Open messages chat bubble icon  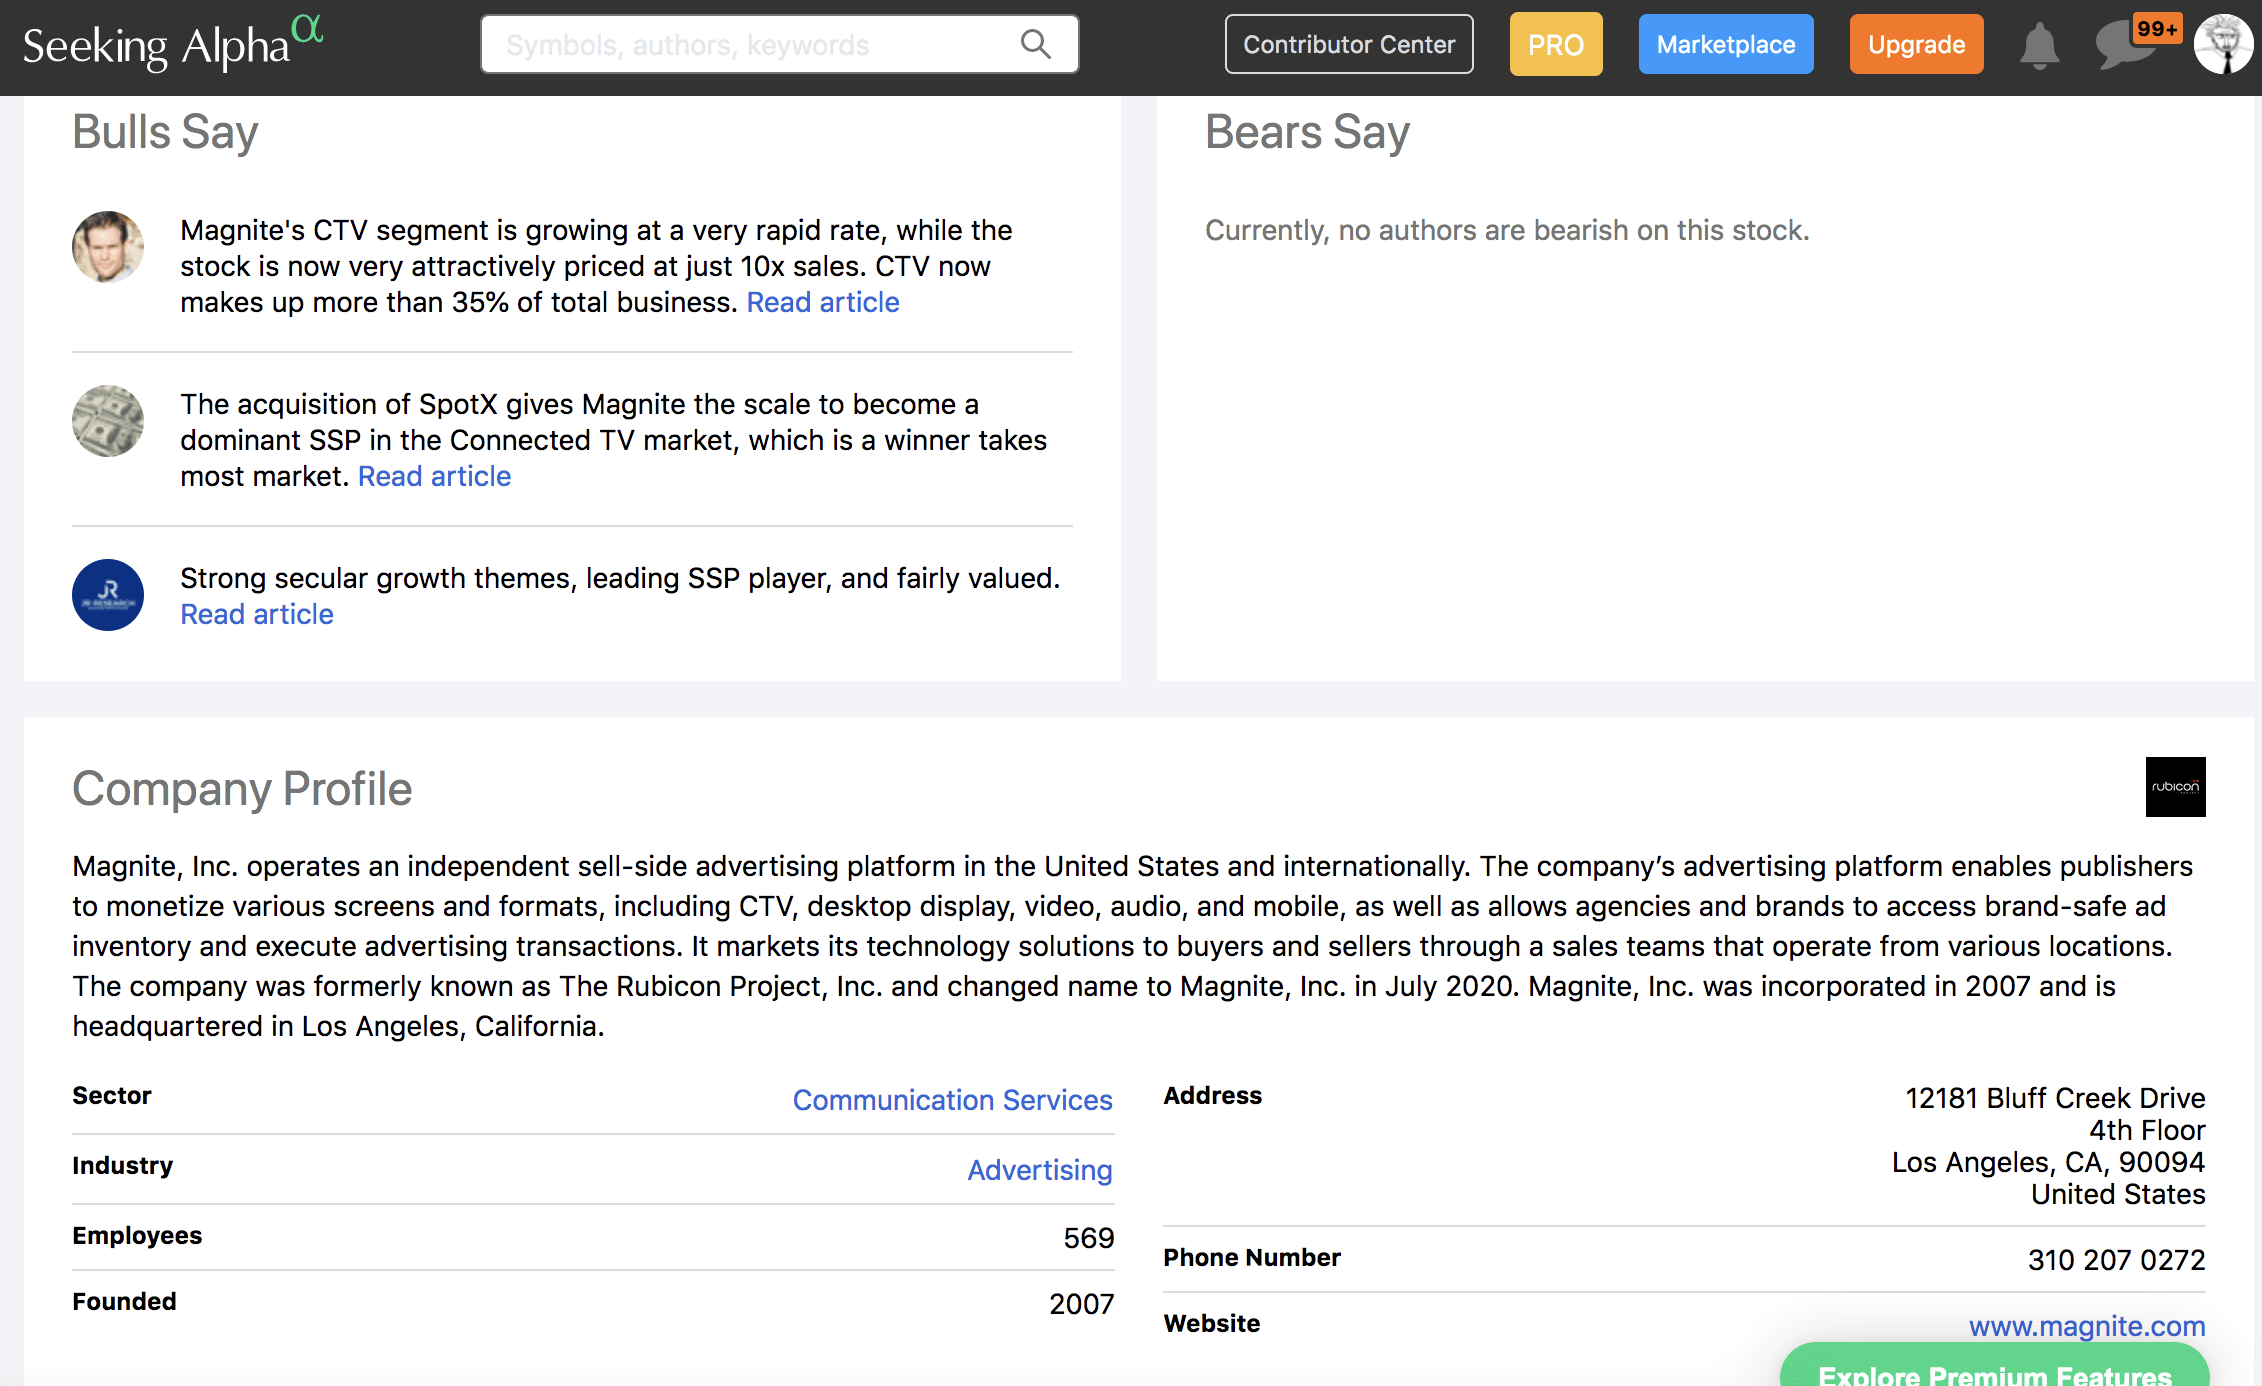[2123, 46]
